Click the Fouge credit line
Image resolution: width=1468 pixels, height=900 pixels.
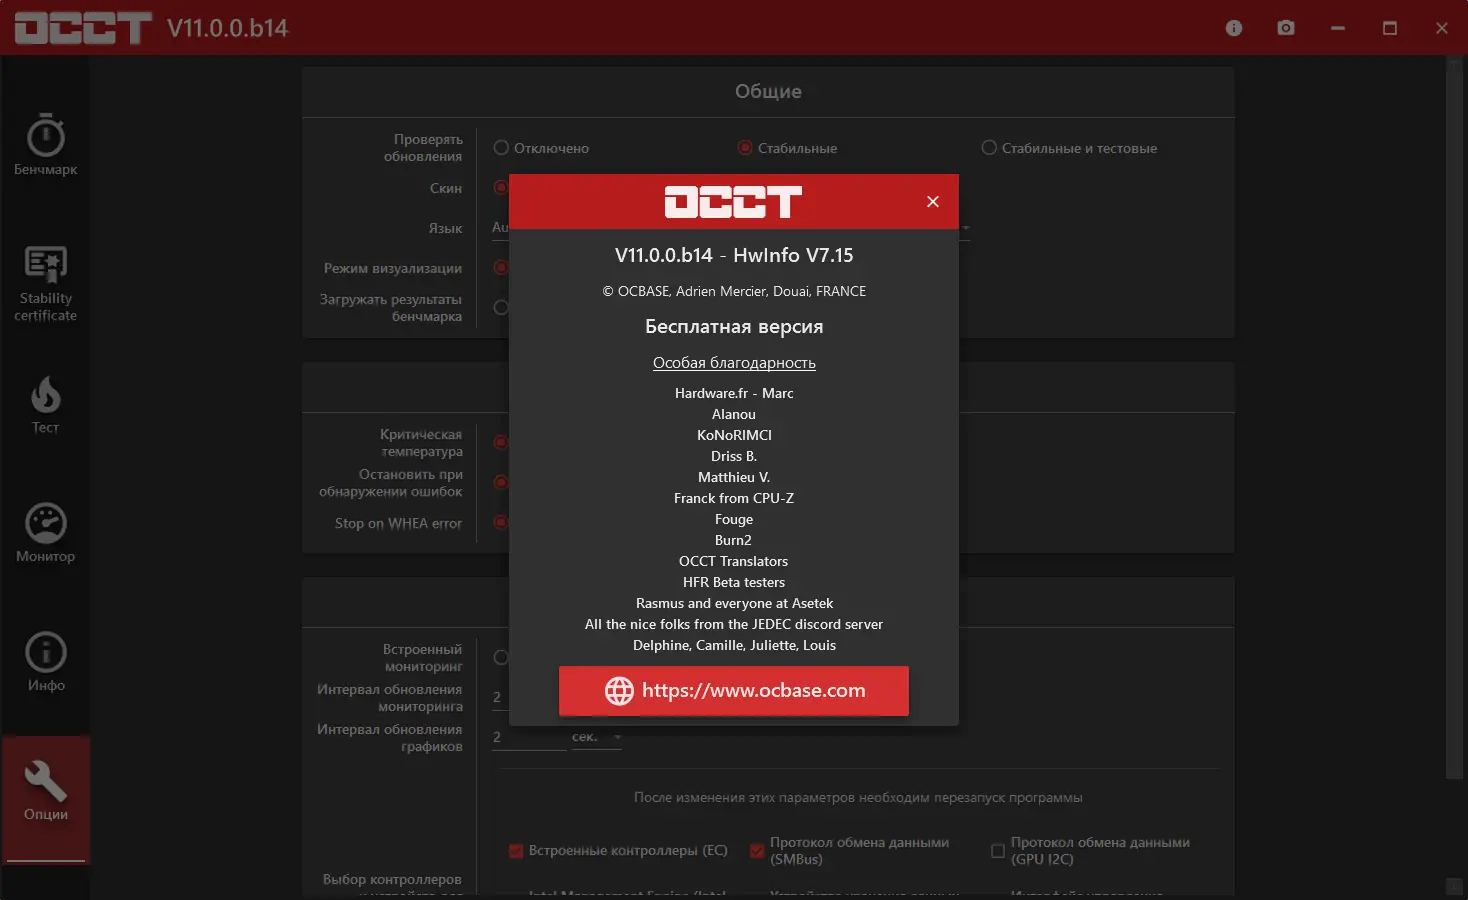[734, 519]
